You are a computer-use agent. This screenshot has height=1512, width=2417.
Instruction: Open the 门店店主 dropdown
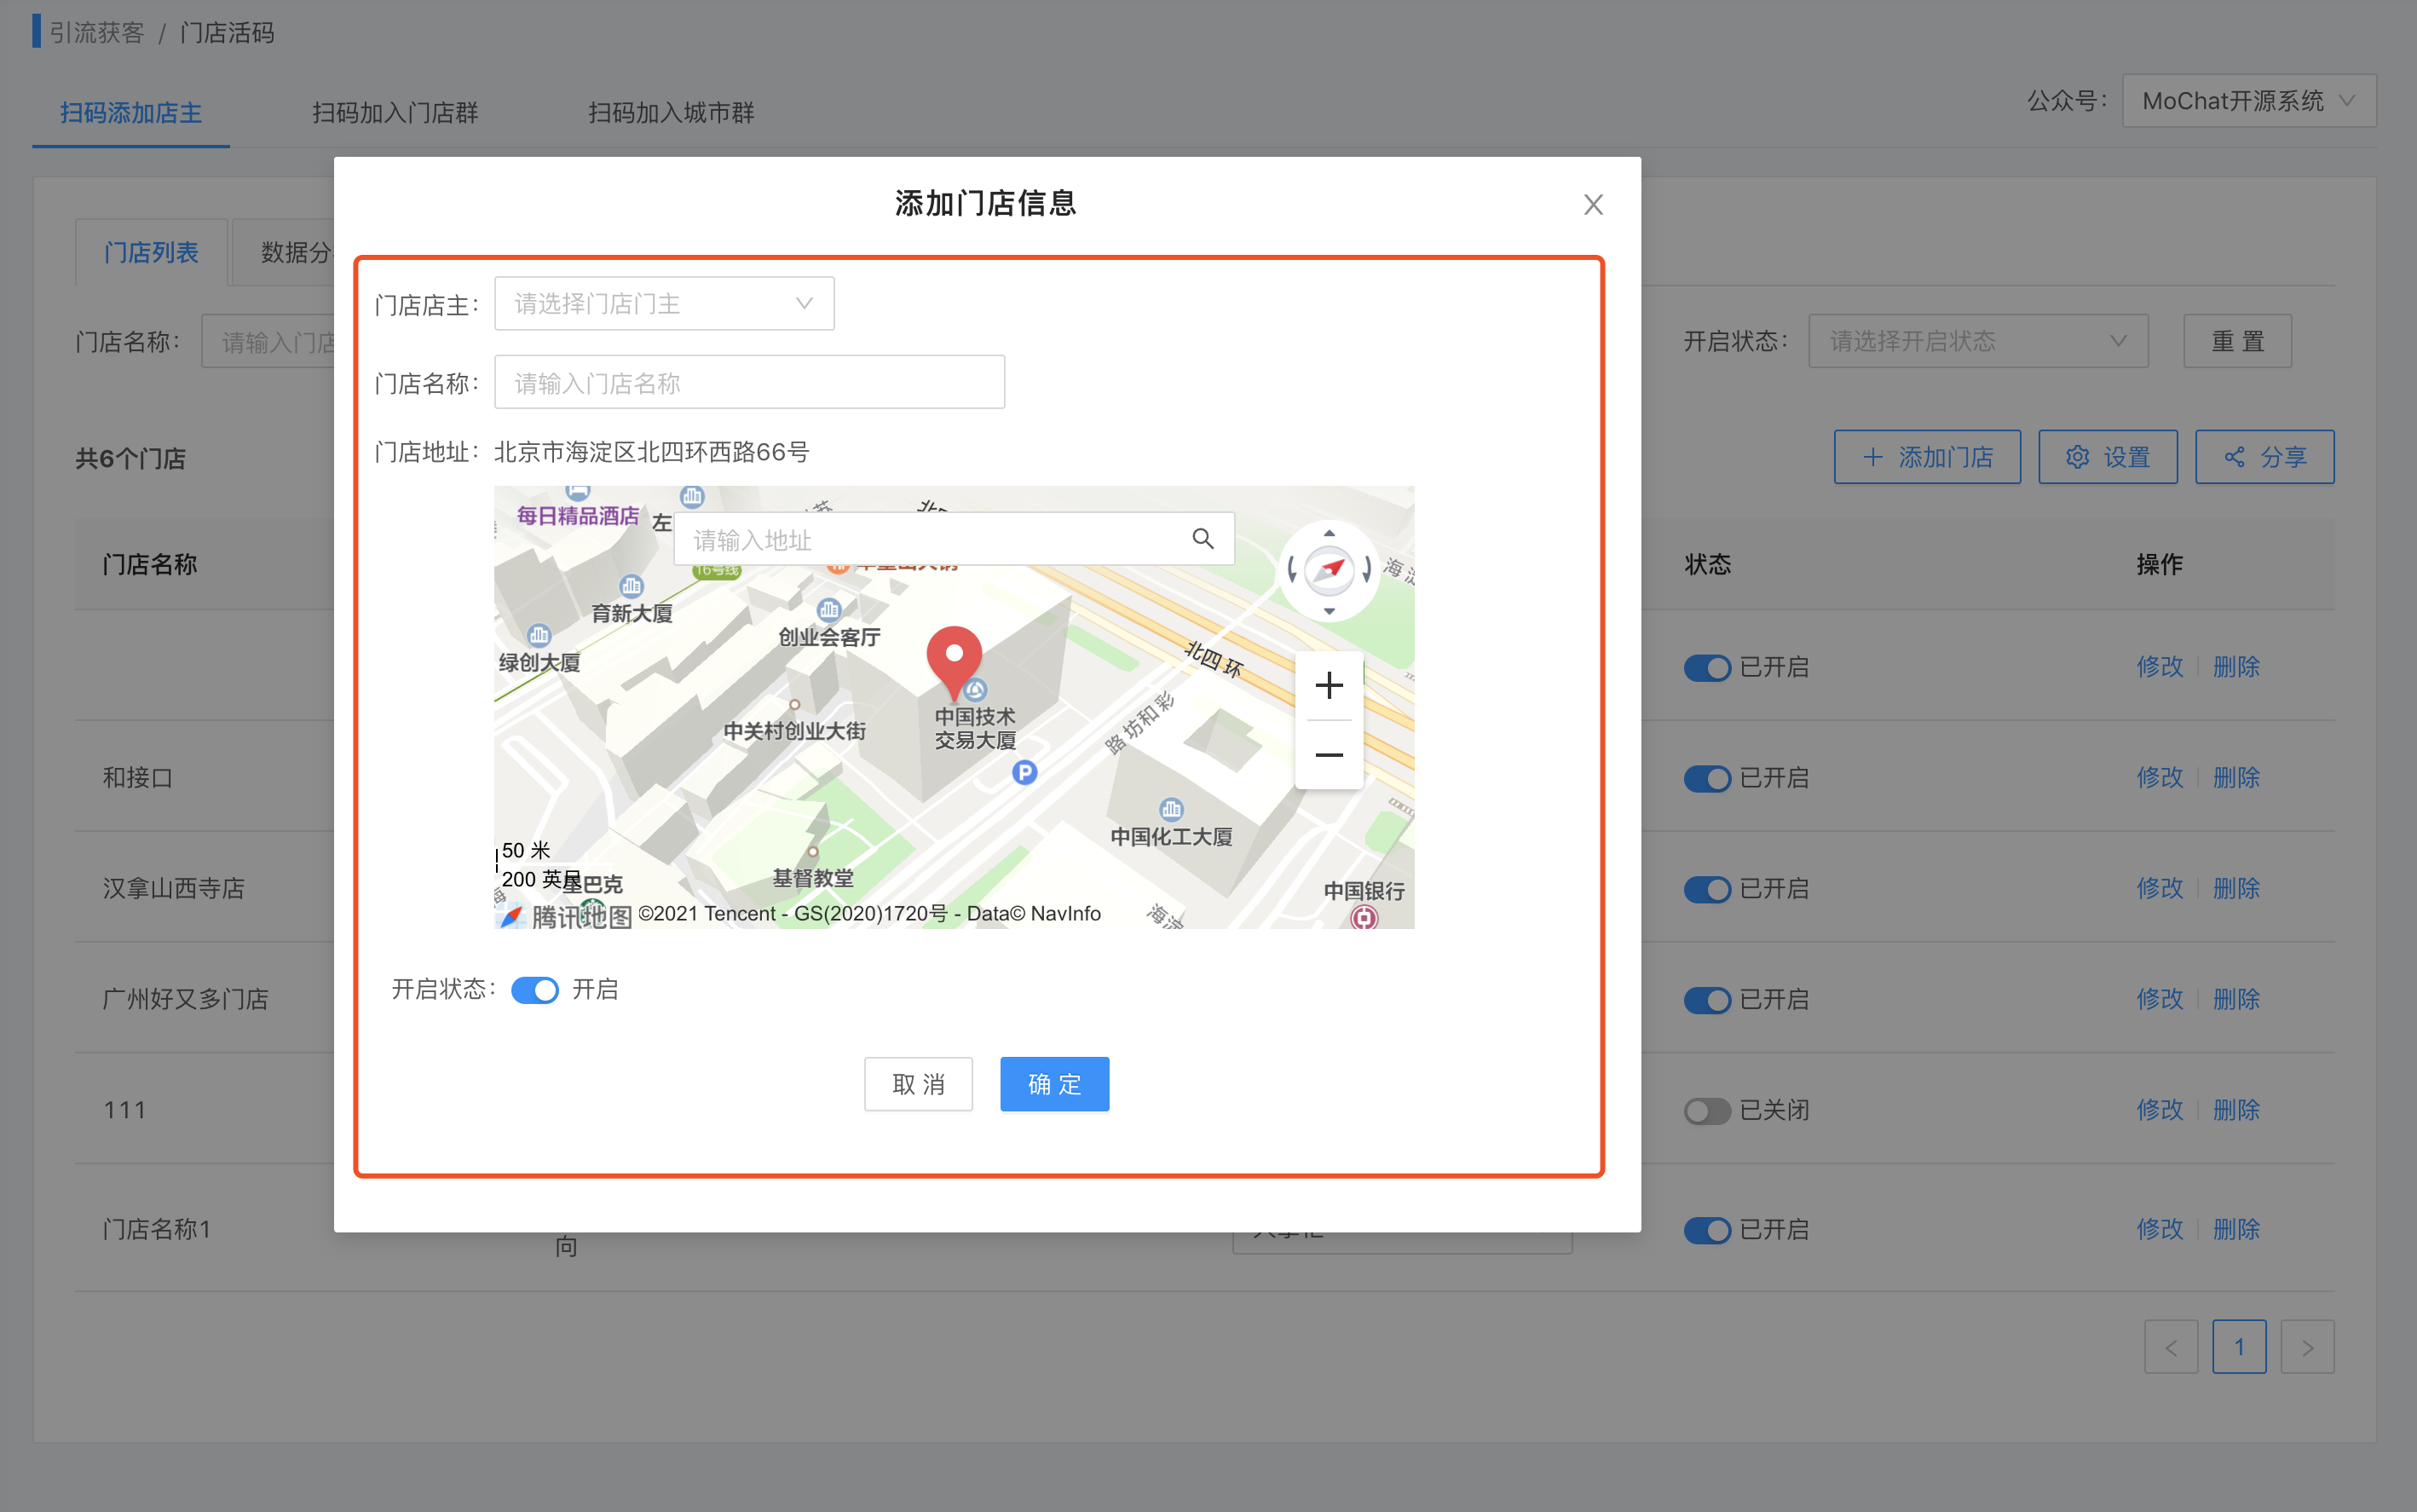[x=664, y=304]
